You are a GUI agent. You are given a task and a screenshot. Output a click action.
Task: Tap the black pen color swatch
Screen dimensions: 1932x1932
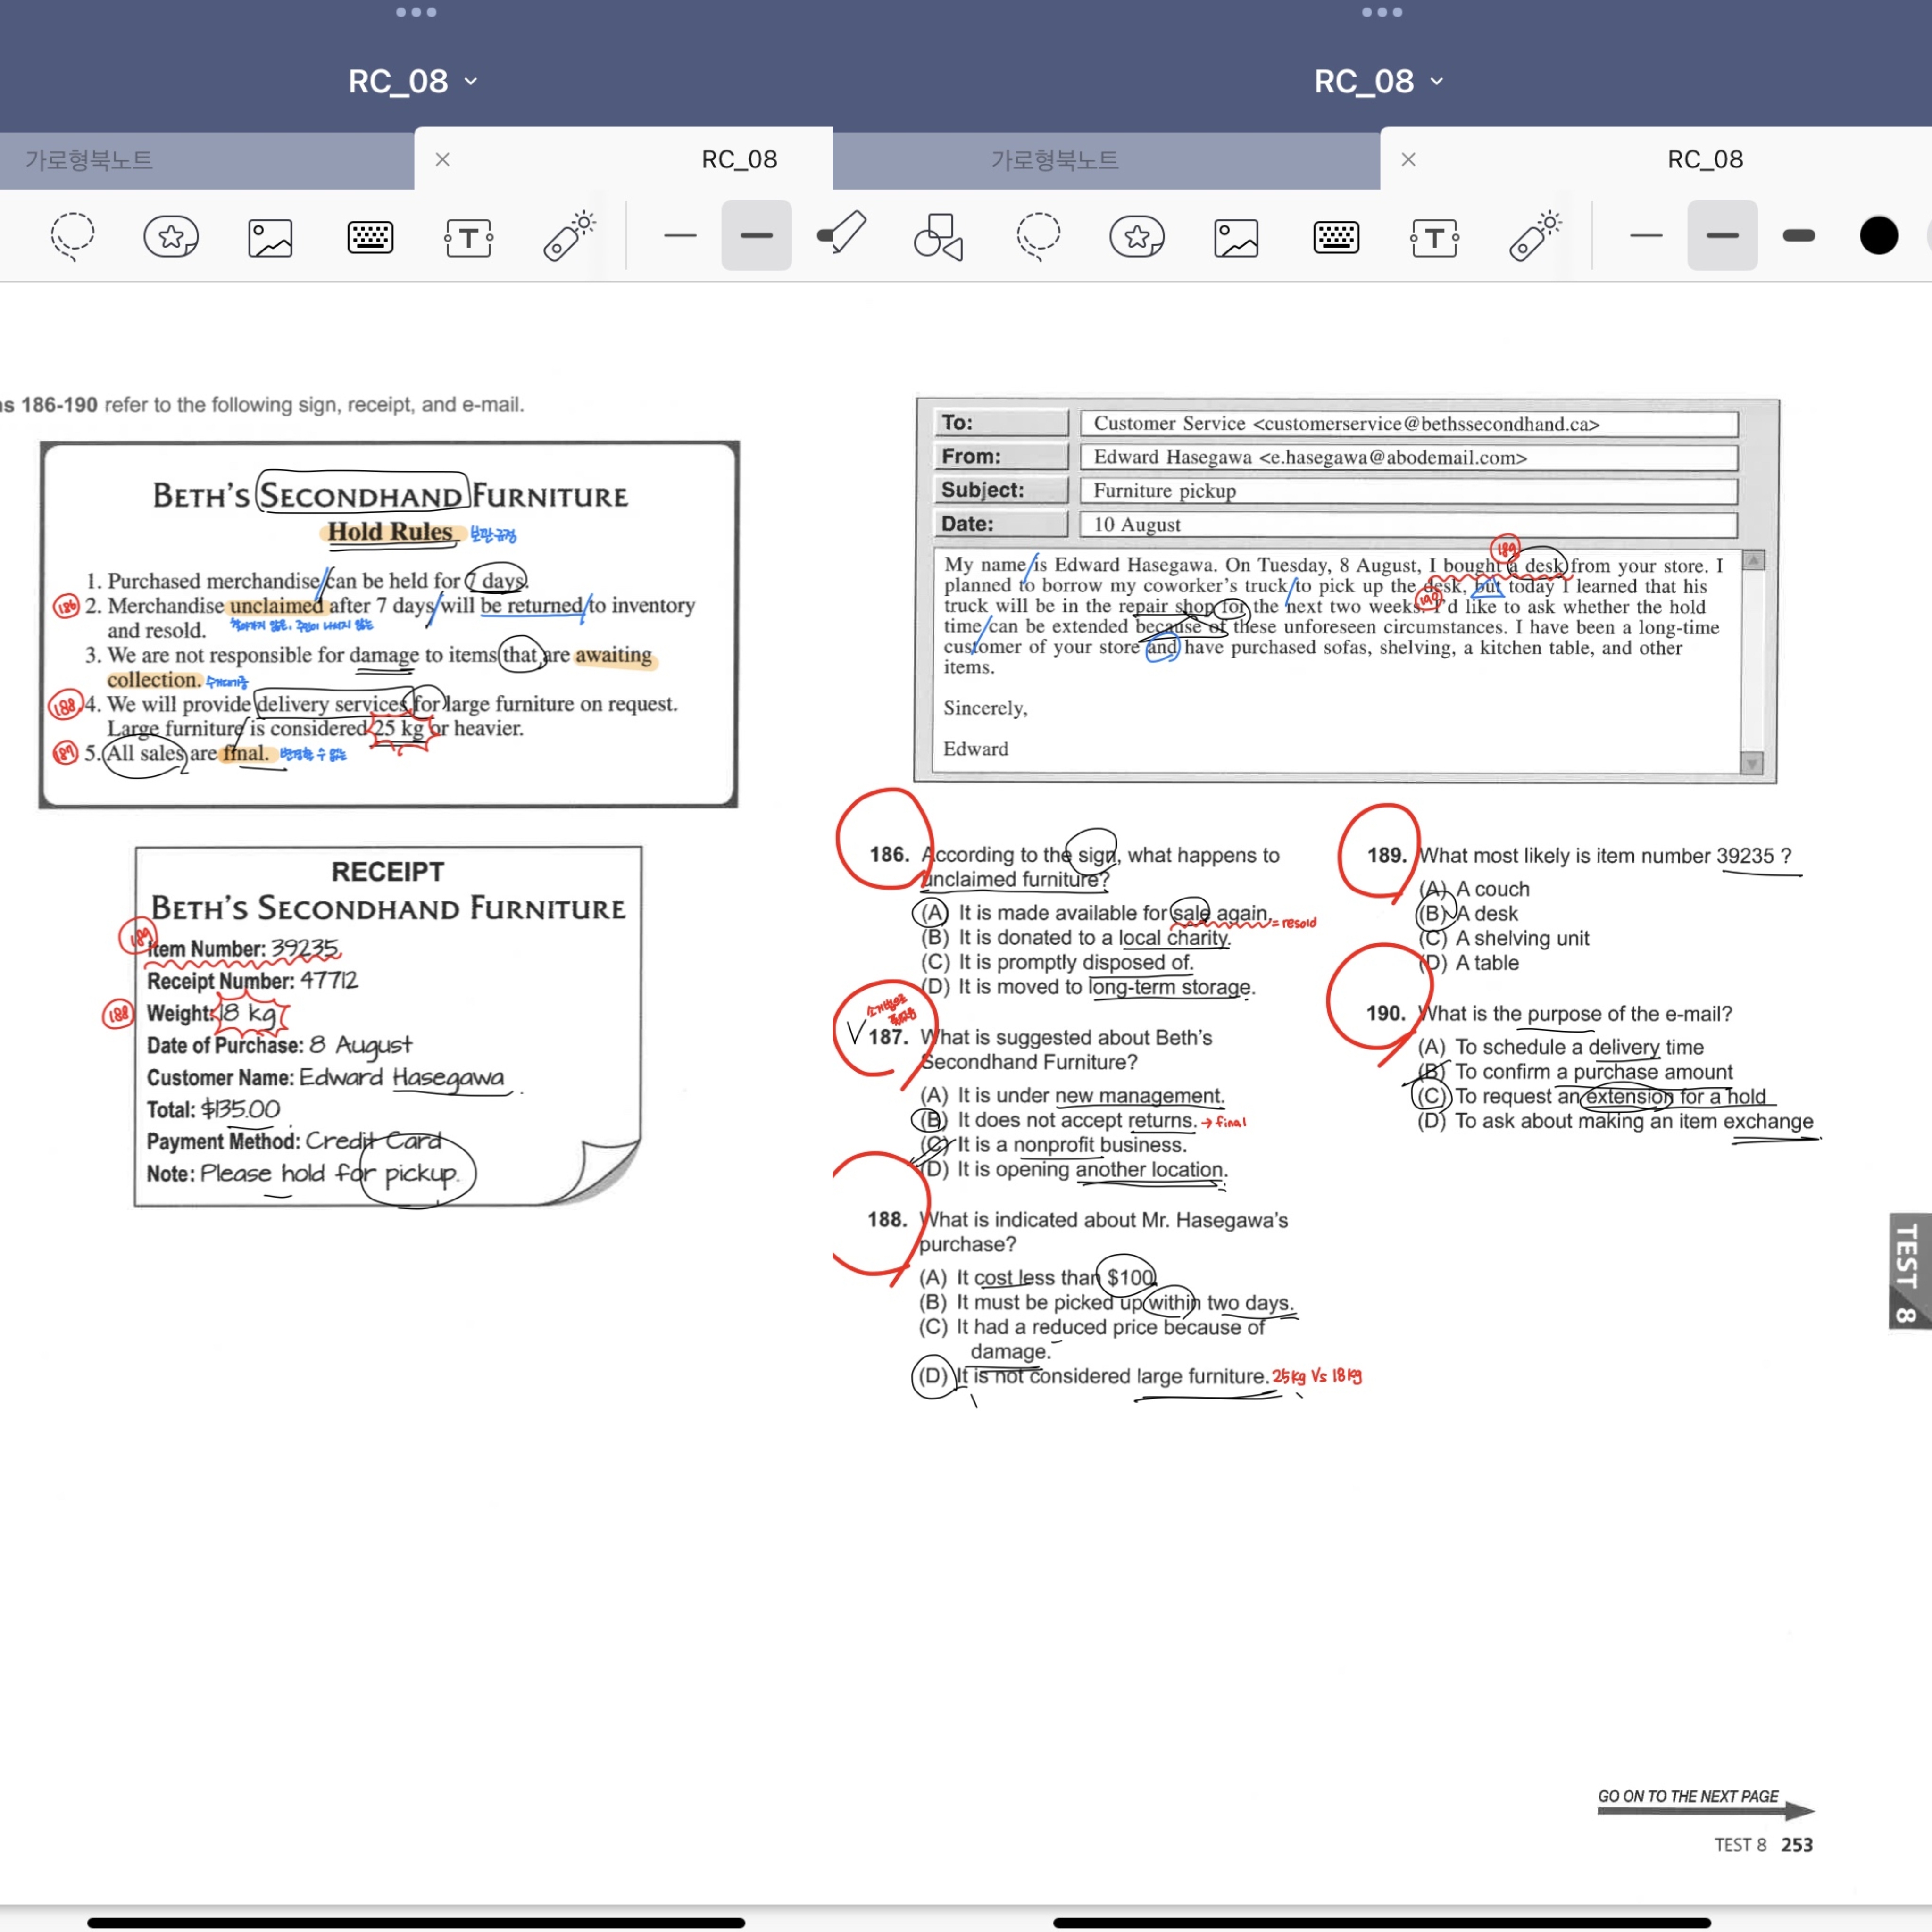(x=1878, y=236)
